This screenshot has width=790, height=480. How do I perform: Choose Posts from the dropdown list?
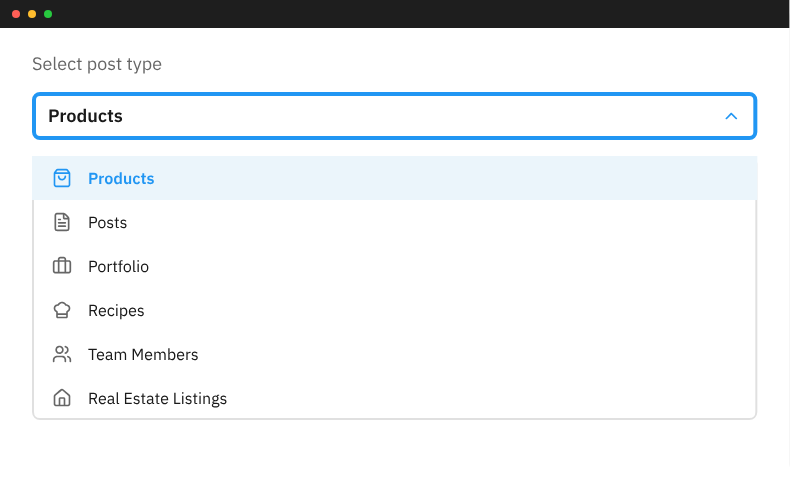(x=108, y=222)
